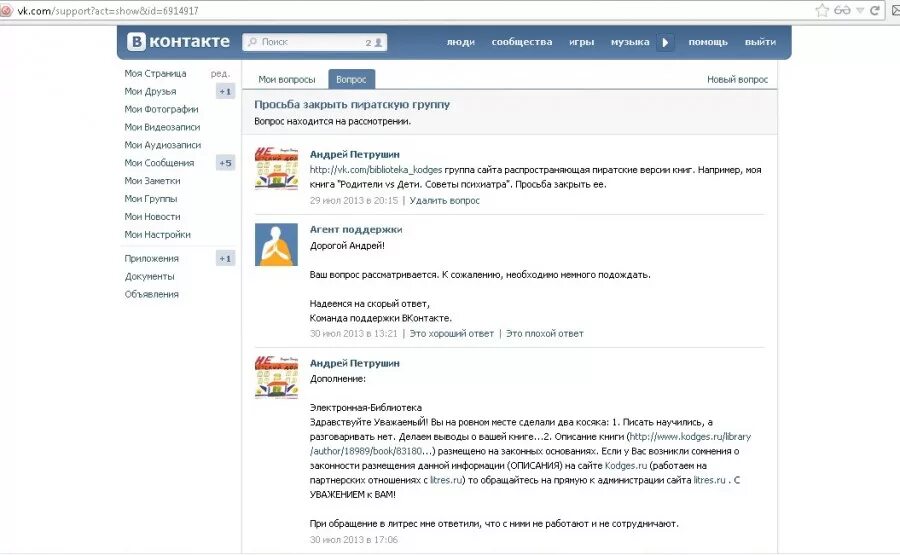Click the timestamp 30 июл 2013 в 17:06
The image size is (900, 555).
(x=354, y=540)
